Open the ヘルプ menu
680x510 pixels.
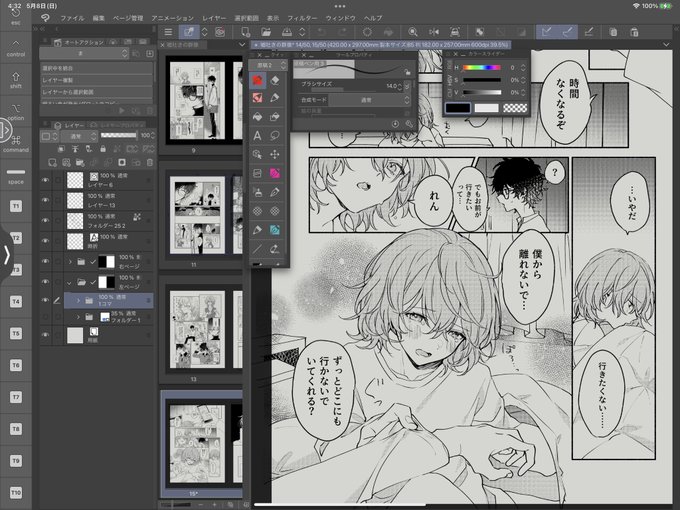tap(373, 18)
